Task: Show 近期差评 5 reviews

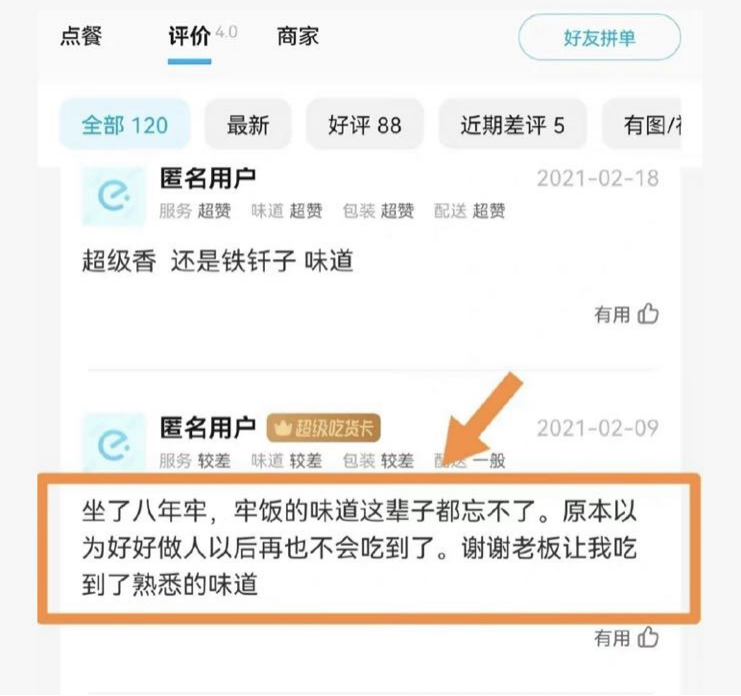Action: (x=513, y=125)
